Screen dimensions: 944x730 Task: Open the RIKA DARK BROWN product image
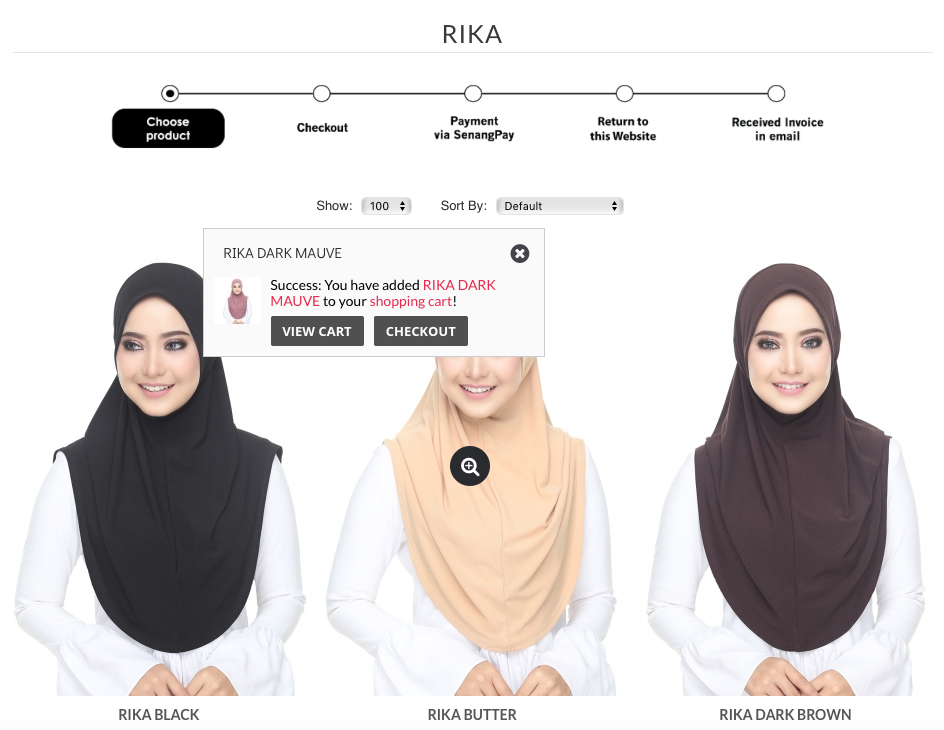[786, 478]
